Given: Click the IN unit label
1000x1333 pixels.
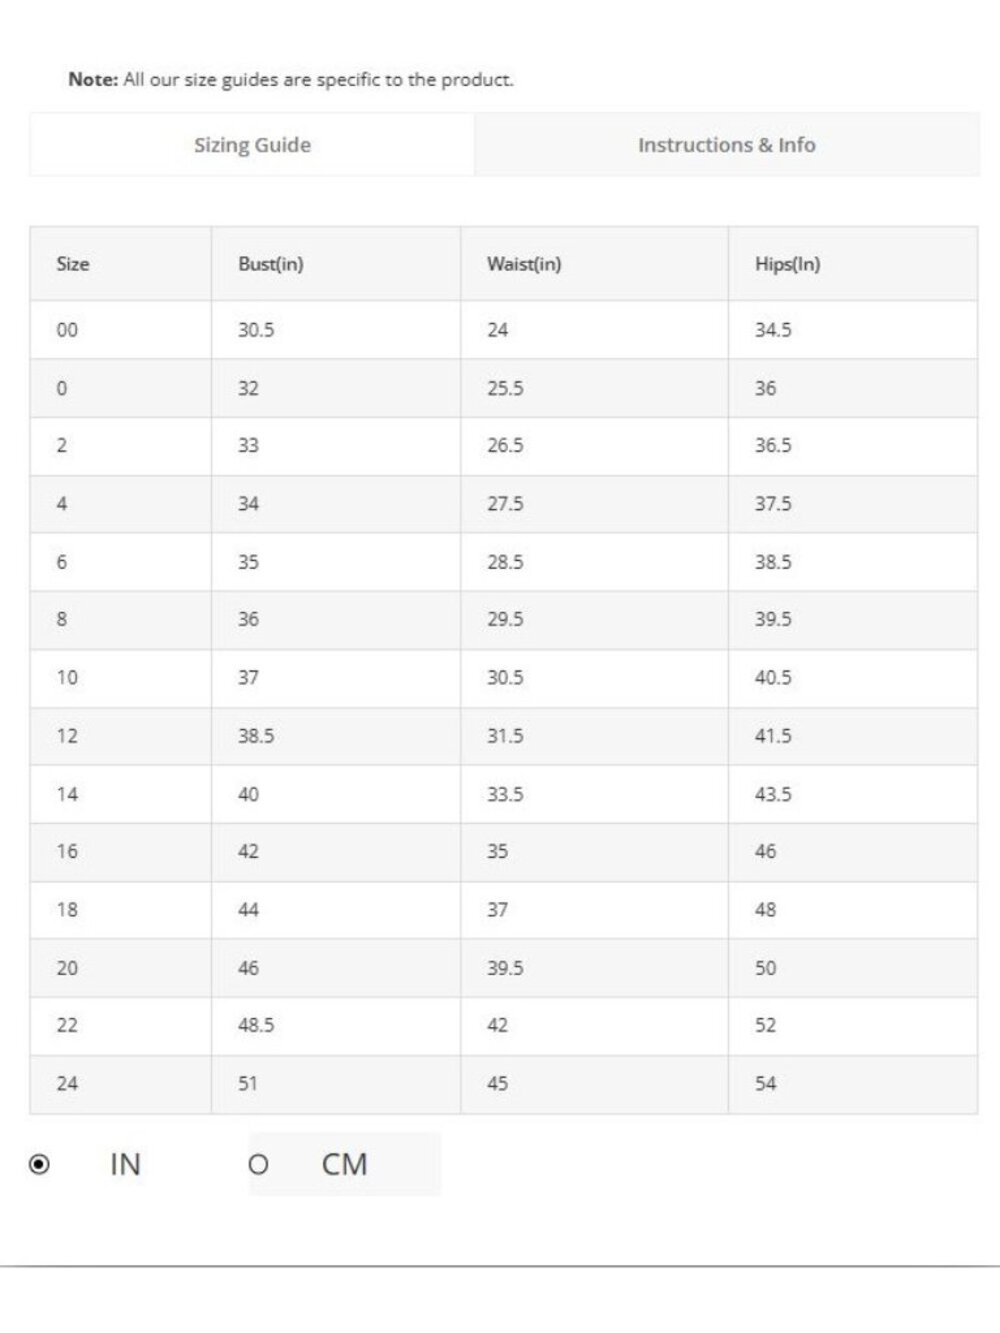Looking at the screenshot, I should point(125,1164).
